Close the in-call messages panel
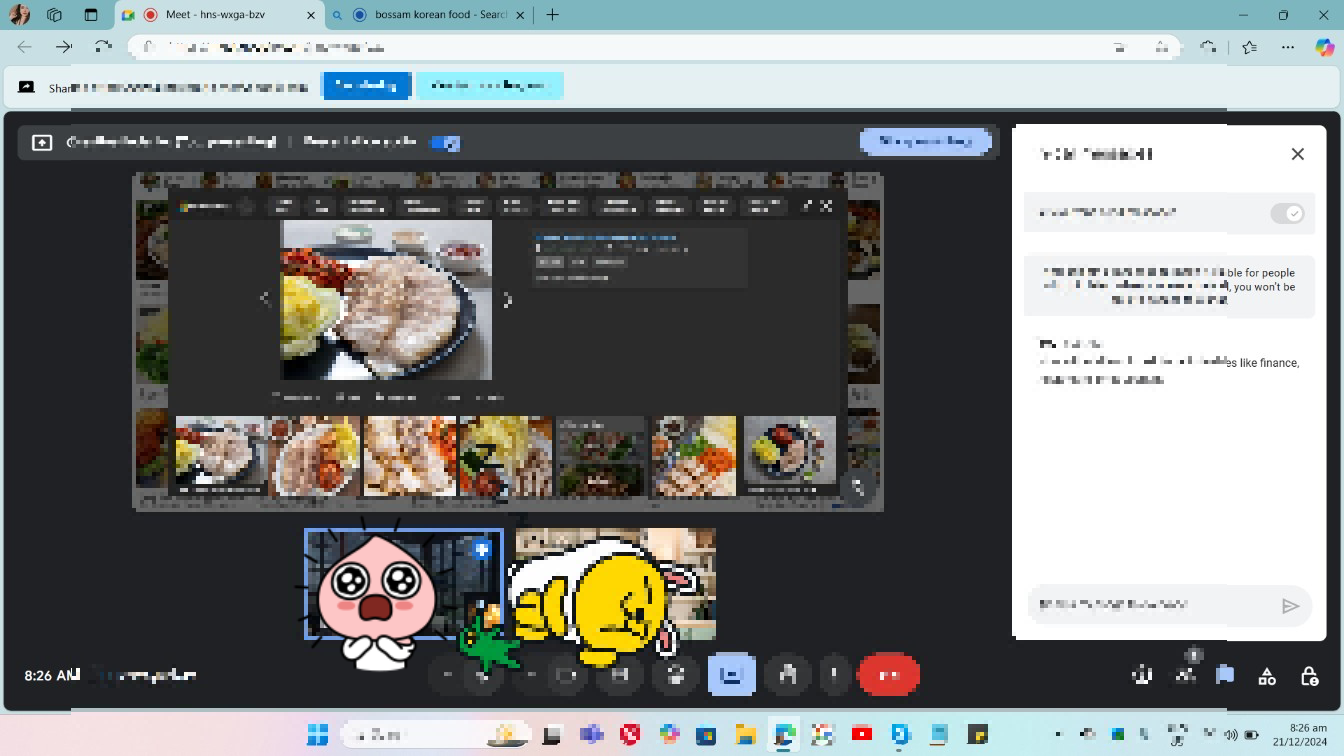 click(1298, 154)
